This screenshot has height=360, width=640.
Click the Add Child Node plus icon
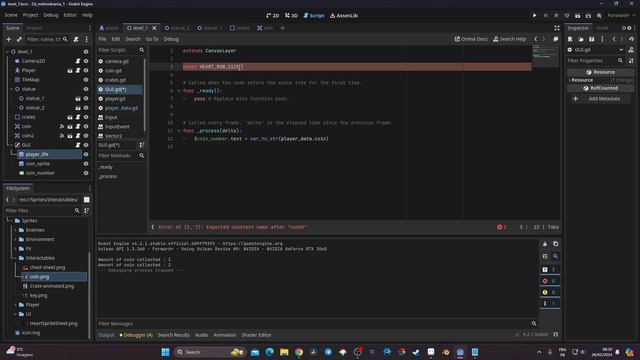(x=9, y=39)
